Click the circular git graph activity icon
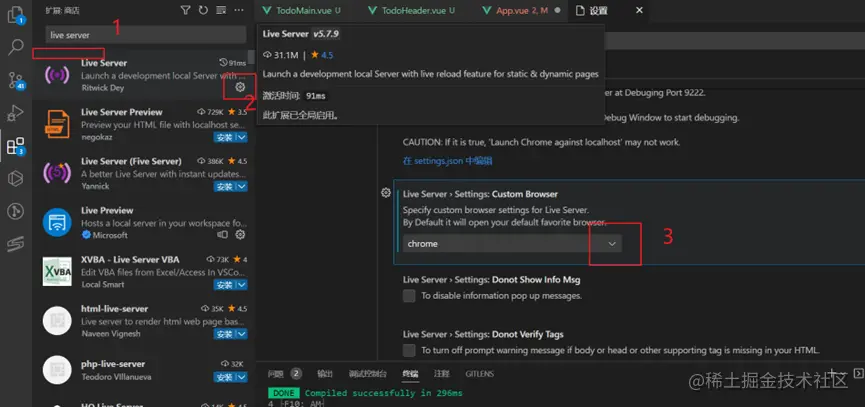The height and width of the screenshot is (407, 865). 15,211
